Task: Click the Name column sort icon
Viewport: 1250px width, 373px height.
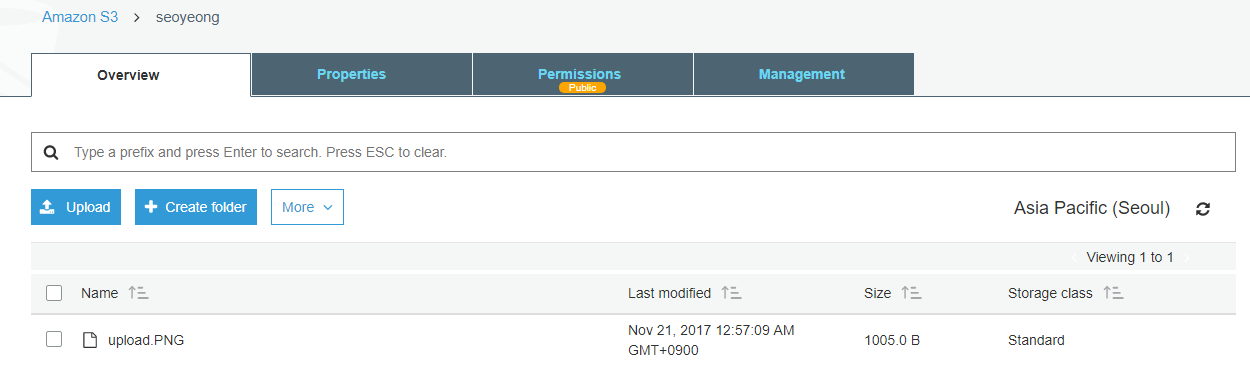Action: click(x=138, y=293)
